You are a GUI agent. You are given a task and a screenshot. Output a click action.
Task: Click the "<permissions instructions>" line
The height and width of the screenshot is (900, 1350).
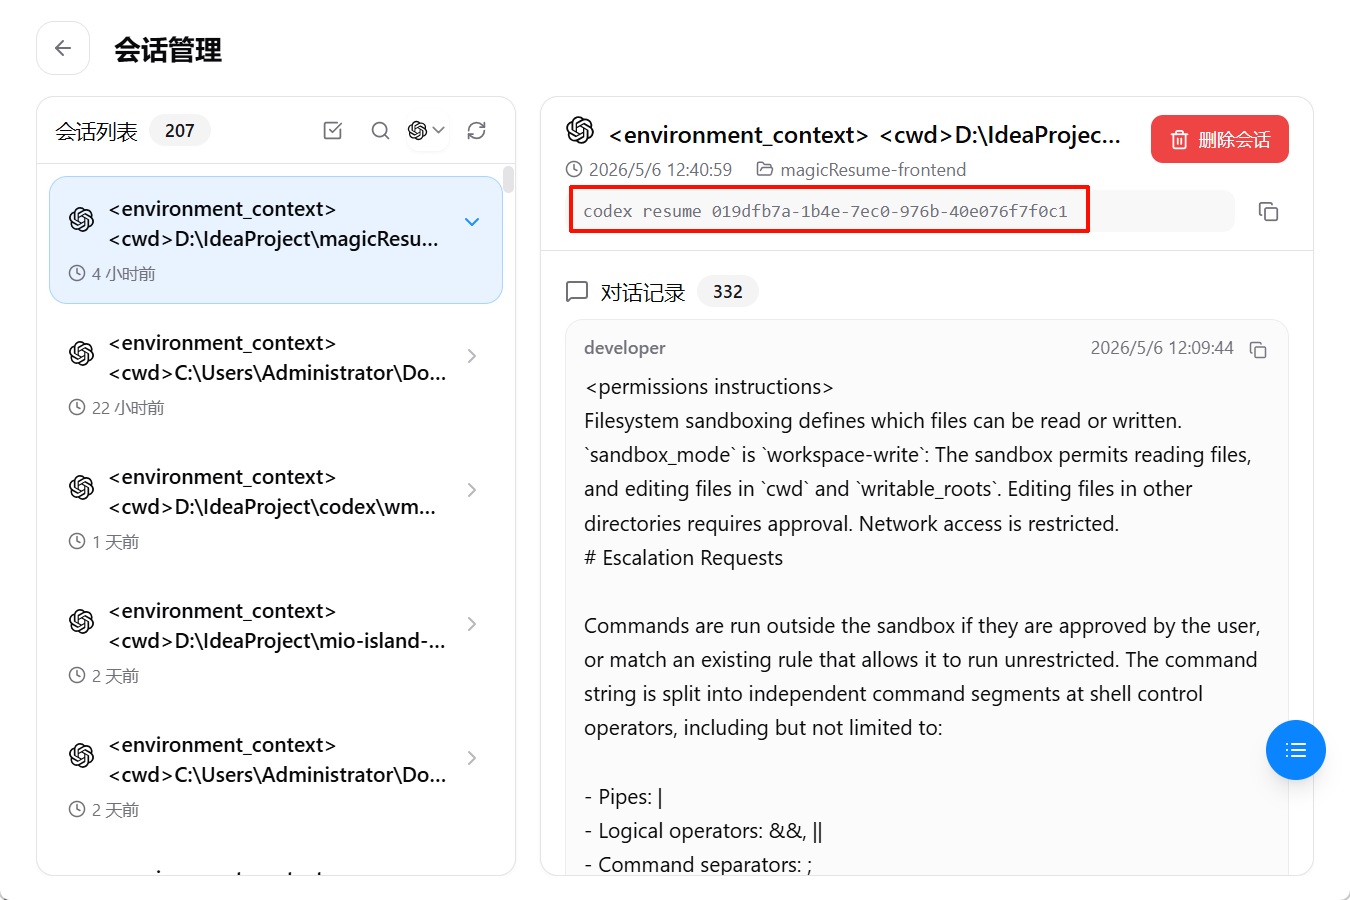point(709,387)
